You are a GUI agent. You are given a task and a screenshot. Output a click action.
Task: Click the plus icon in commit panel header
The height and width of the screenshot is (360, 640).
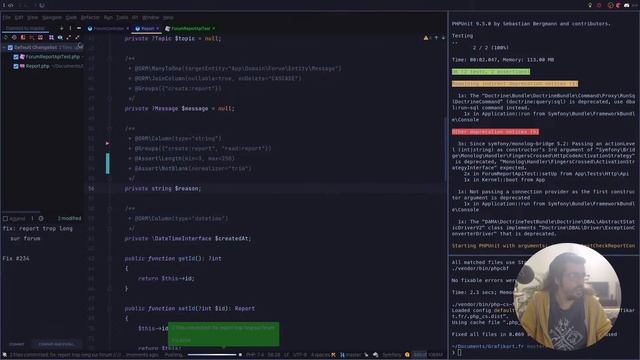(x=62, y=28)
